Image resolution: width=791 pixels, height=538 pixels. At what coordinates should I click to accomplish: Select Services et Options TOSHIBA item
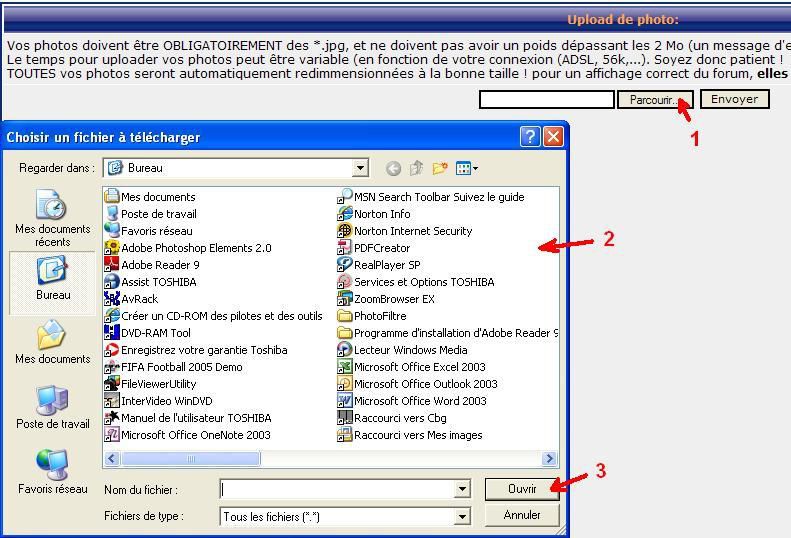(416, 282)
